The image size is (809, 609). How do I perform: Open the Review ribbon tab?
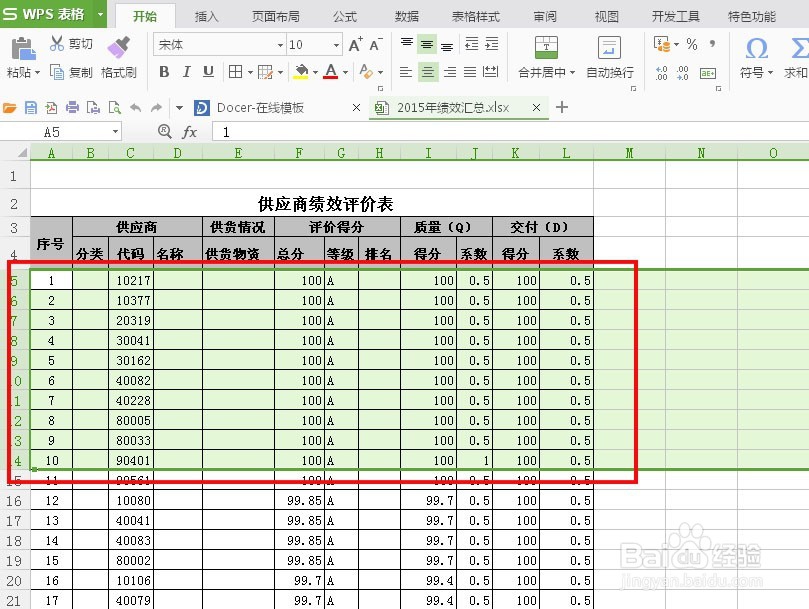pyautogui.click(x=545, y=17)
